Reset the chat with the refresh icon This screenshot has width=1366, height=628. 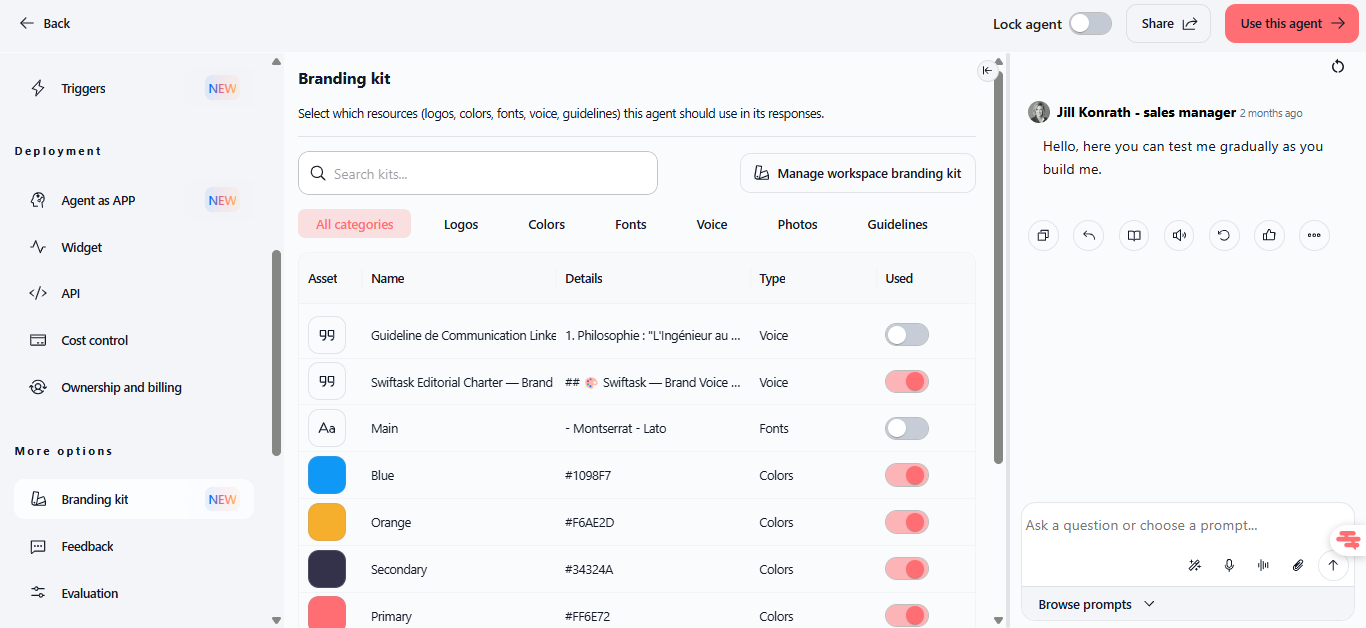(x=1338, y=67)
